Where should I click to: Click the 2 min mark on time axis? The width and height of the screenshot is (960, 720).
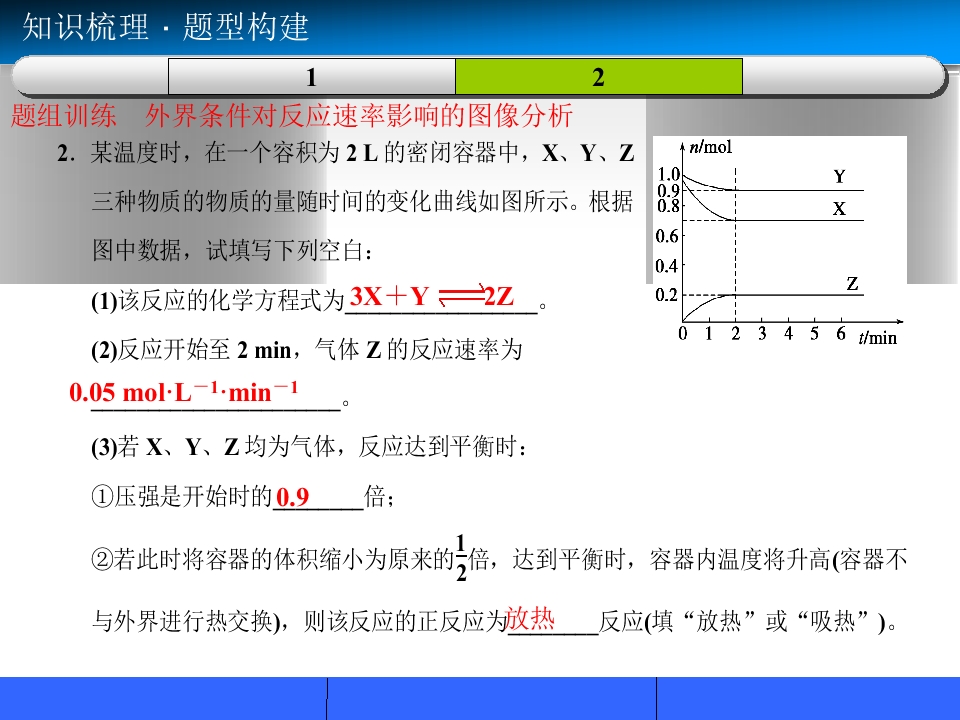click(x=735, y=334)
